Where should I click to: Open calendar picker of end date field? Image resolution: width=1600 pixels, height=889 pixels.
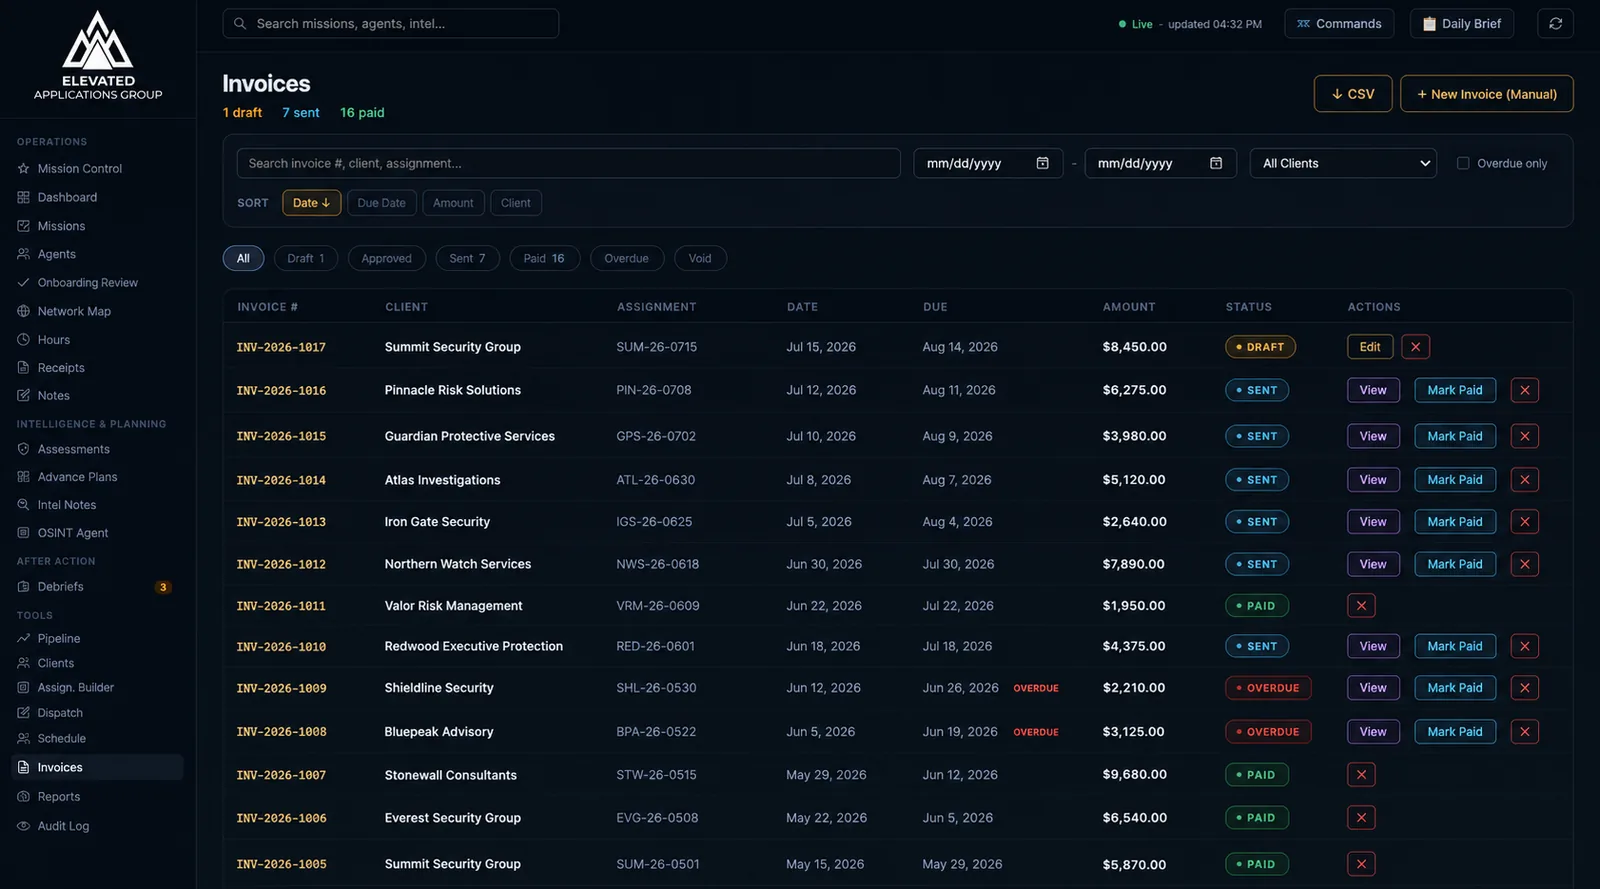click(x=1216, y=163)
